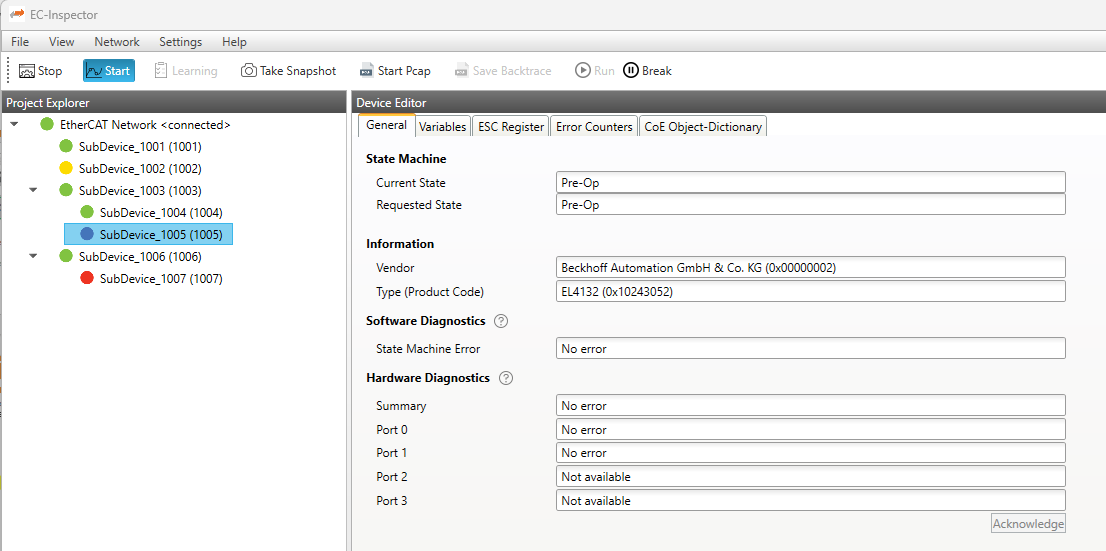Click the red status dot of SubDevice_1007
This screenshot has height=551, width=1106.
[x=87, y=278]
